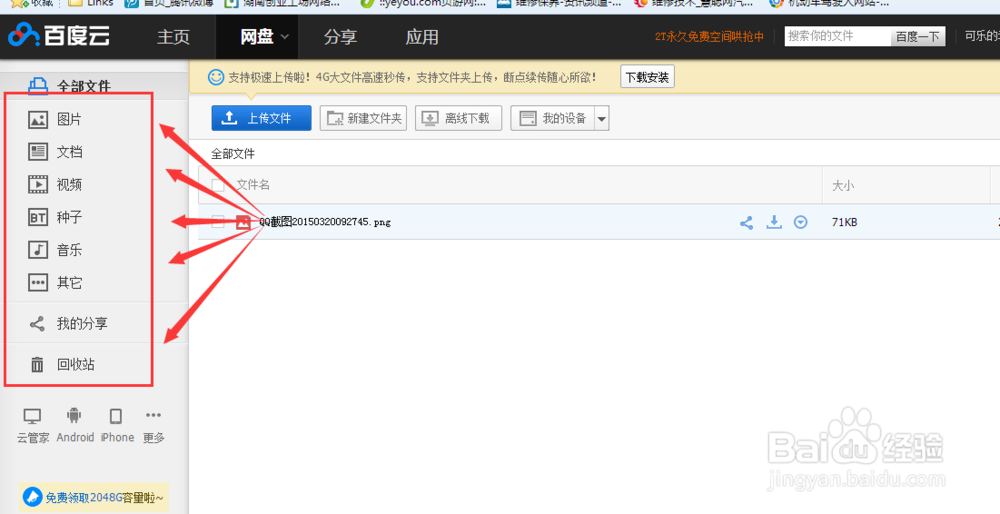Image resolution: width=1000 pixels, height=514 pixels.
Task: Click the 文档 document icon
Action: pos(38,152)
